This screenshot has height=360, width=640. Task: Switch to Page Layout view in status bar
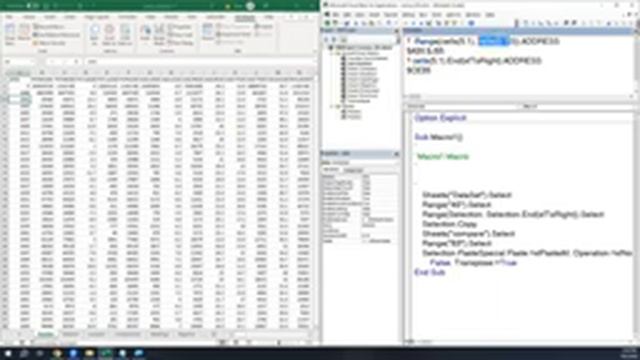(x=236, y=342)
